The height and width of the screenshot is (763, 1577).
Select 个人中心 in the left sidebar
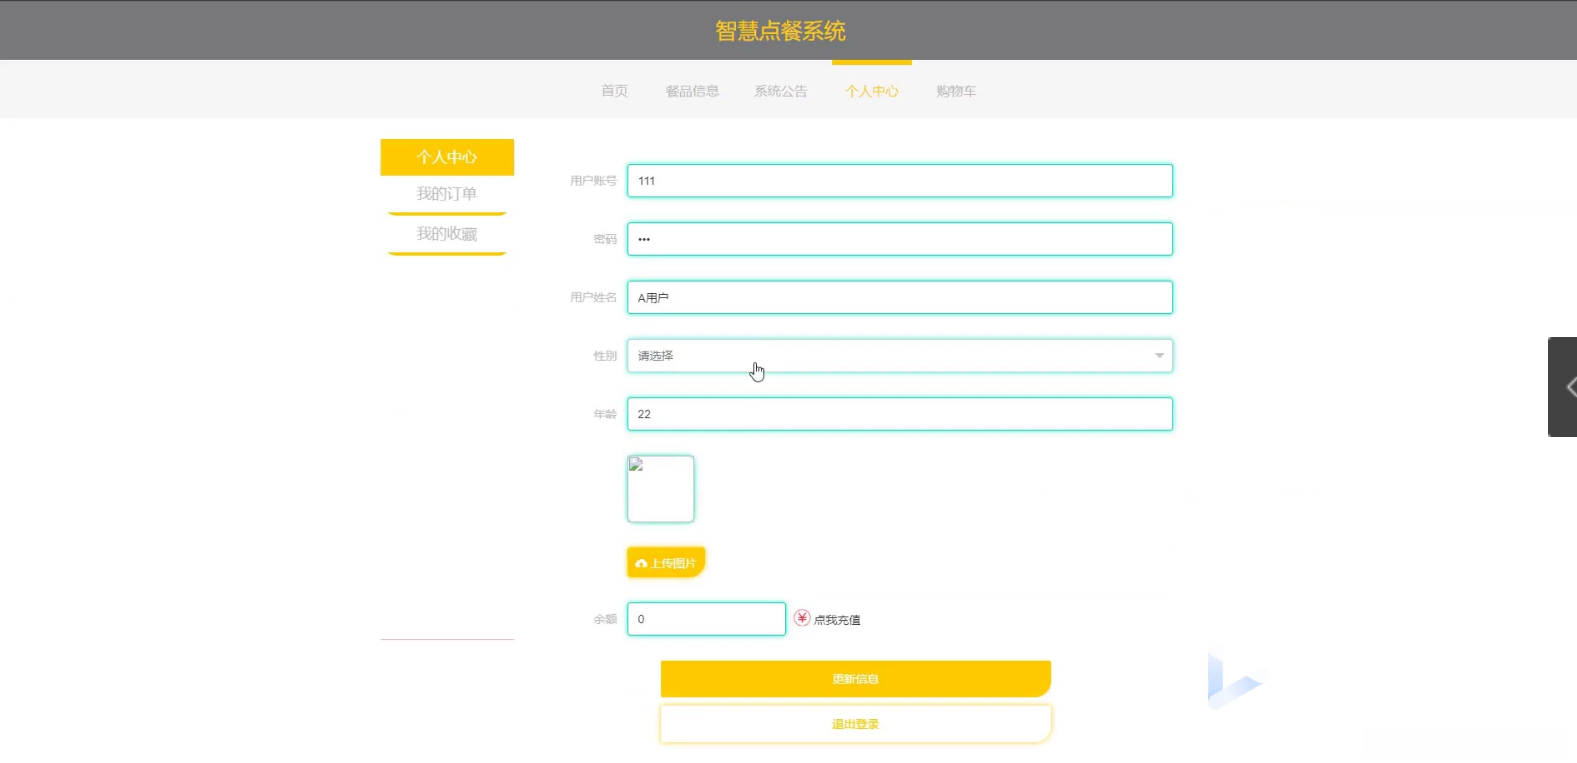[x=447, y=157]
